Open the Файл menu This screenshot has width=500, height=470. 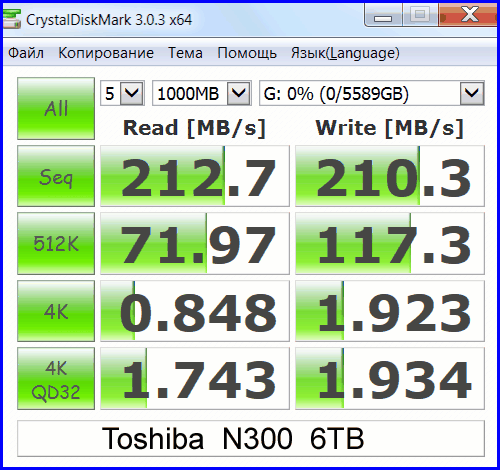click(x=26, y=53)
